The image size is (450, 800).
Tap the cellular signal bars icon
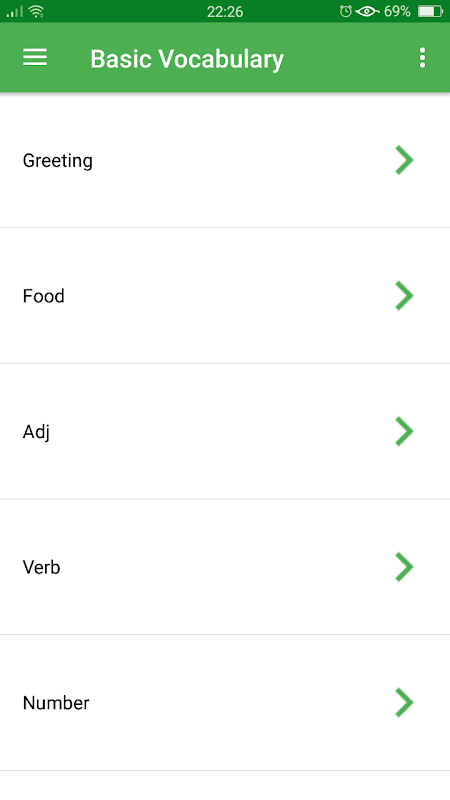tap(15, 12)
